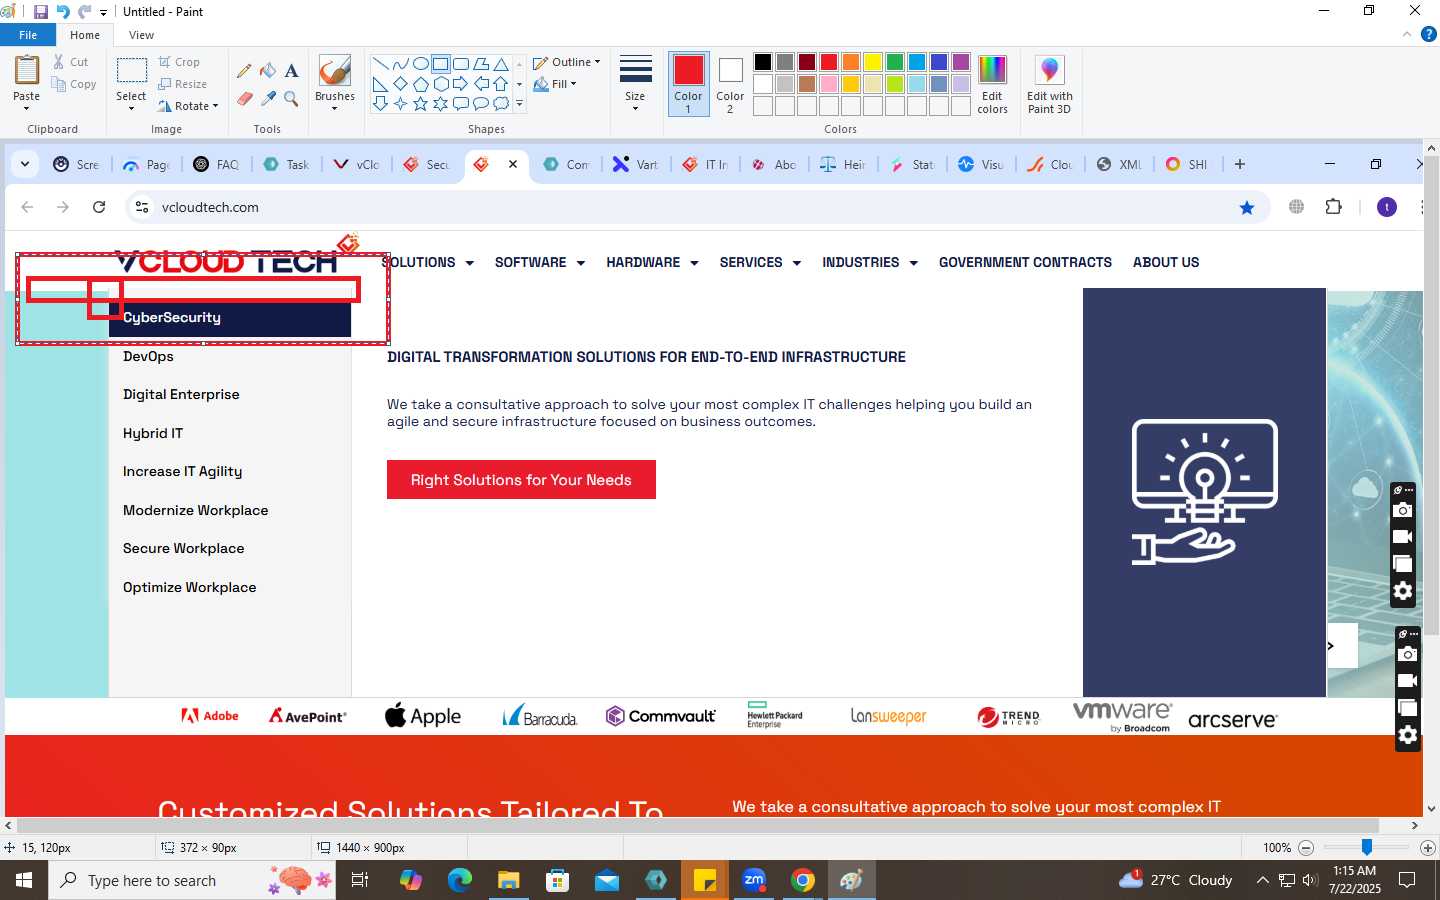Open the shape Outline dropdown
Viewport: 1440px width, 900px height.
567,62
